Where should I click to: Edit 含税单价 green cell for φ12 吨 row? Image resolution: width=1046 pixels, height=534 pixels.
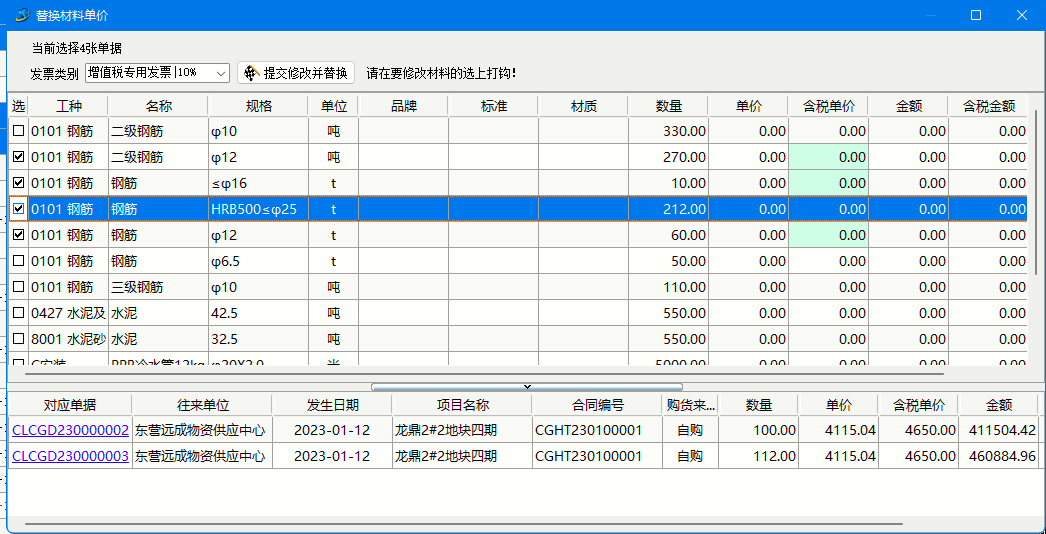(x=828, y=157)
